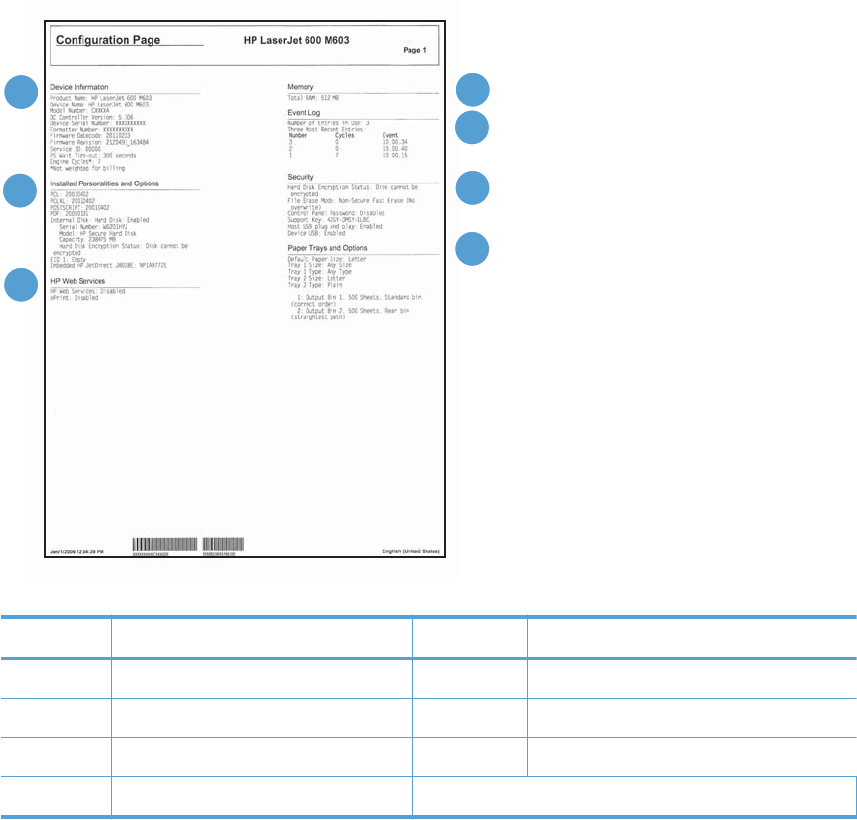Click the "Tray 2 Size: Letter" line
Viewport: 857px width, 820px height.
pos(316,278)
